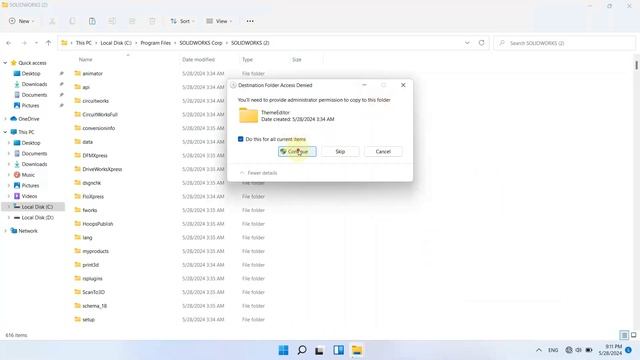The height and width of the screenshot is (360, 640).
Task: Sort by Date modified column header
Action: coord(198,60)
